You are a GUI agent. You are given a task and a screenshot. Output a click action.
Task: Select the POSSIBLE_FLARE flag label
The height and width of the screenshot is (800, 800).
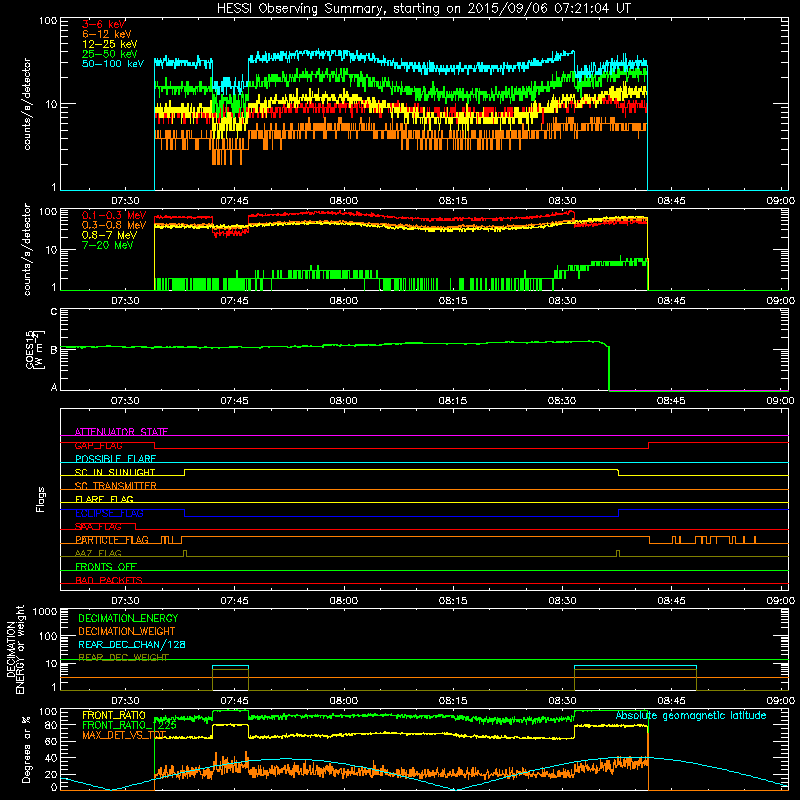pos(115,459)
